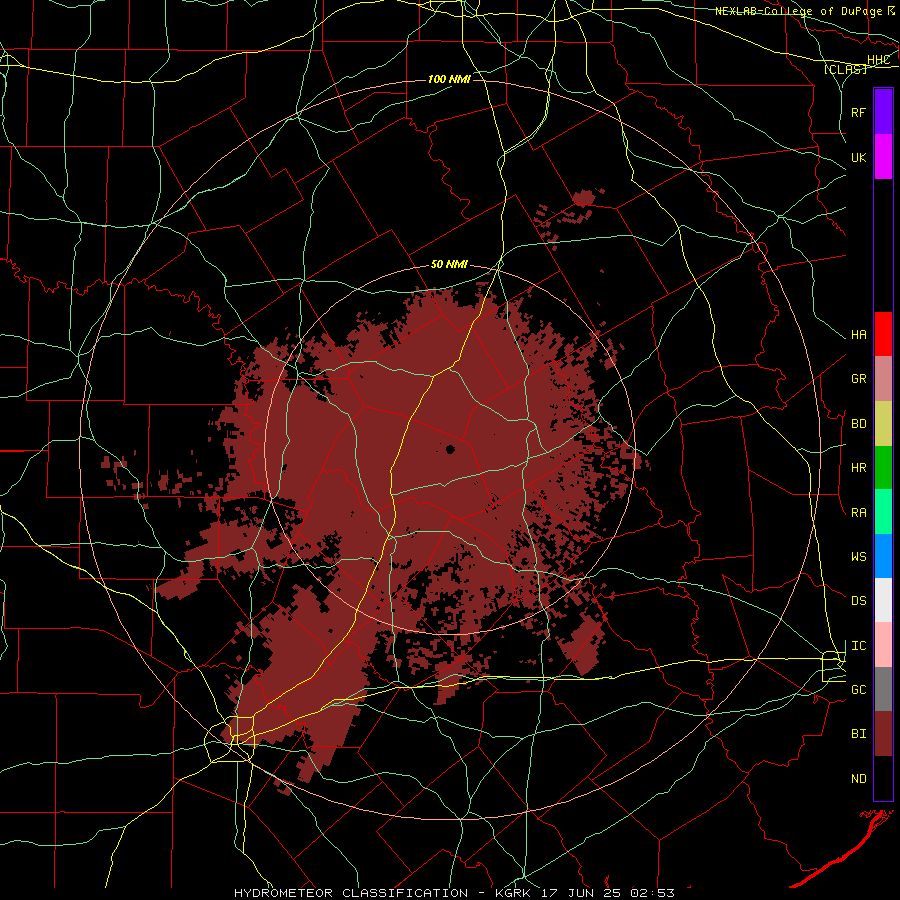900x900 pixels.
Task: Click the 'GR' legend label
Action: [859, 379]
